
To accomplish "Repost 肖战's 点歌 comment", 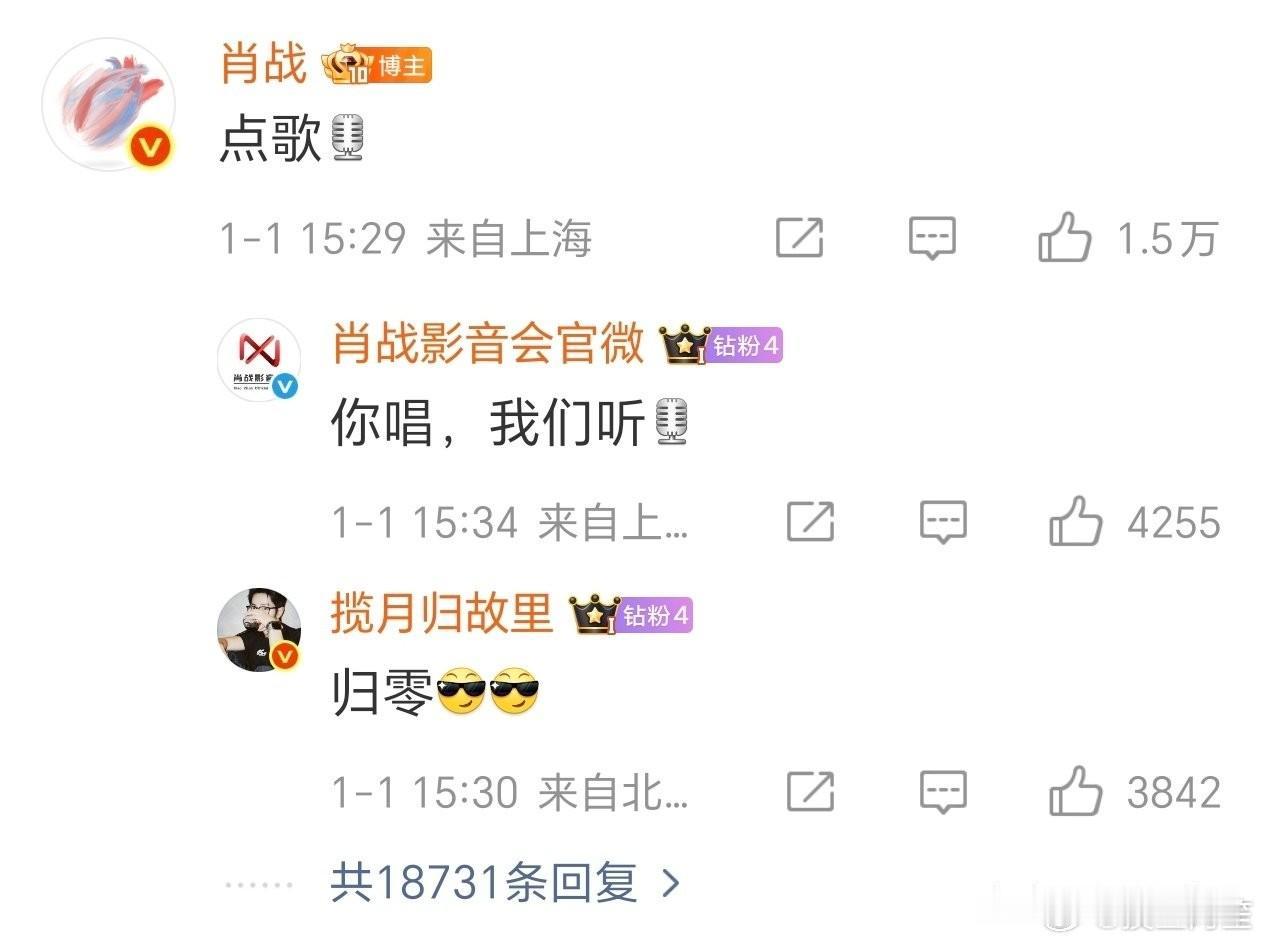I will [800, 239].
